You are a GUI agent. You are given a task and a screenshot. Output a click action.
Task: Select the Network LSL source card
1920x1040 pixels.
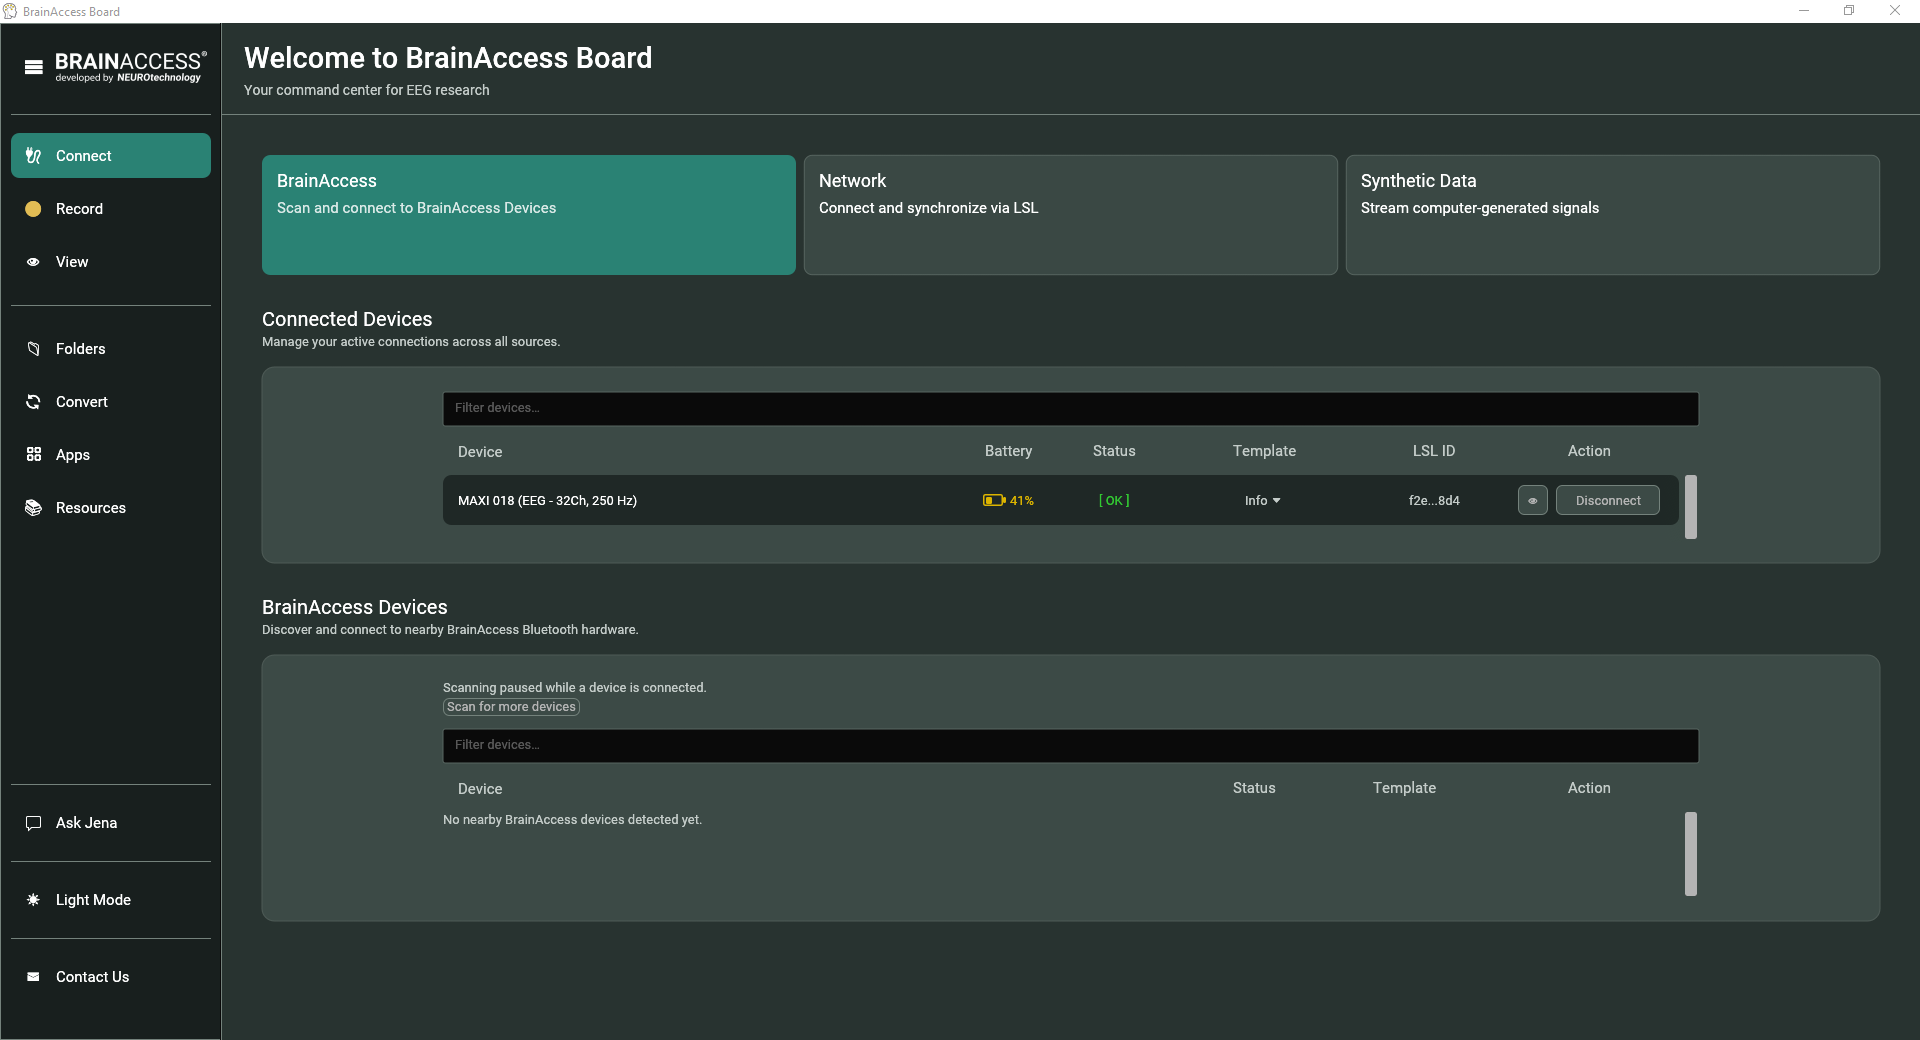(1071, 215)
